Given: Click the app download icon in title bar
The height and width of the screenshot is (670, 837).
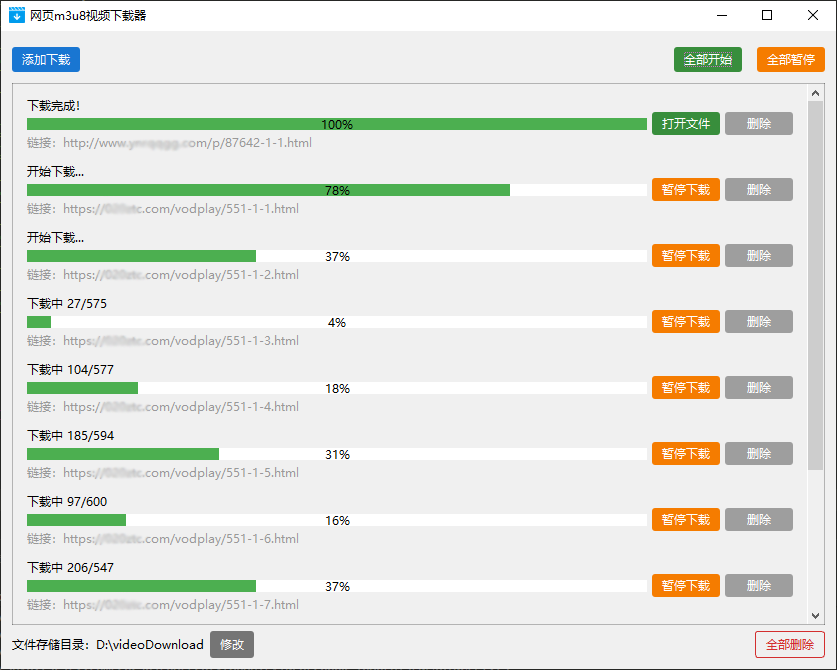Looking at the screenshot, I should point(17,15).
